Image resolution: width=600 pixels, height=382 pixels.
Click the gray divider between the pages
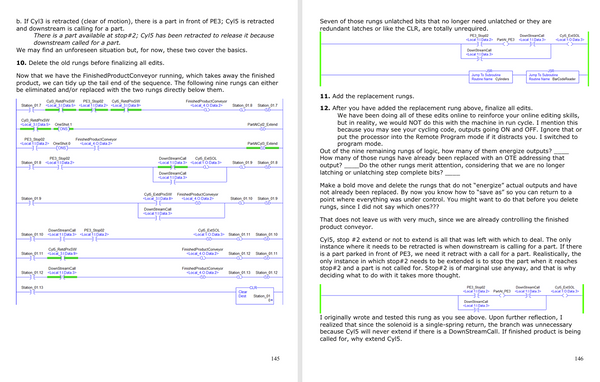click(300, 191)
